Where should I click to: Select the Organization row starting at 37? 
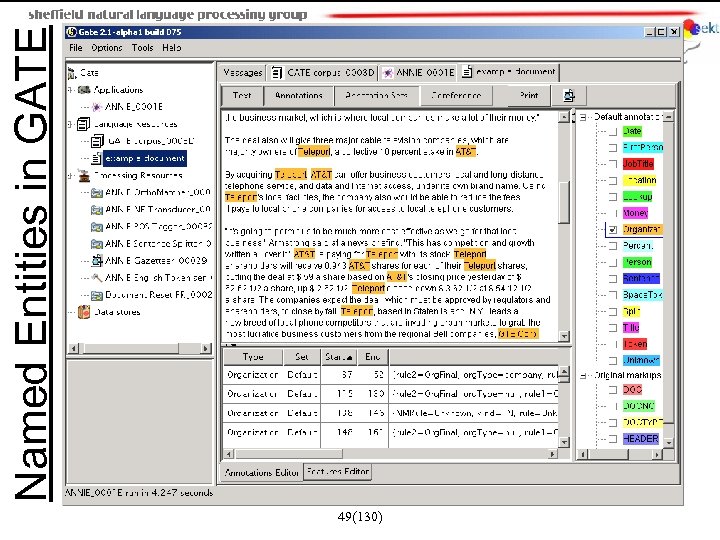pyautogui.click(x=390, y=375)
